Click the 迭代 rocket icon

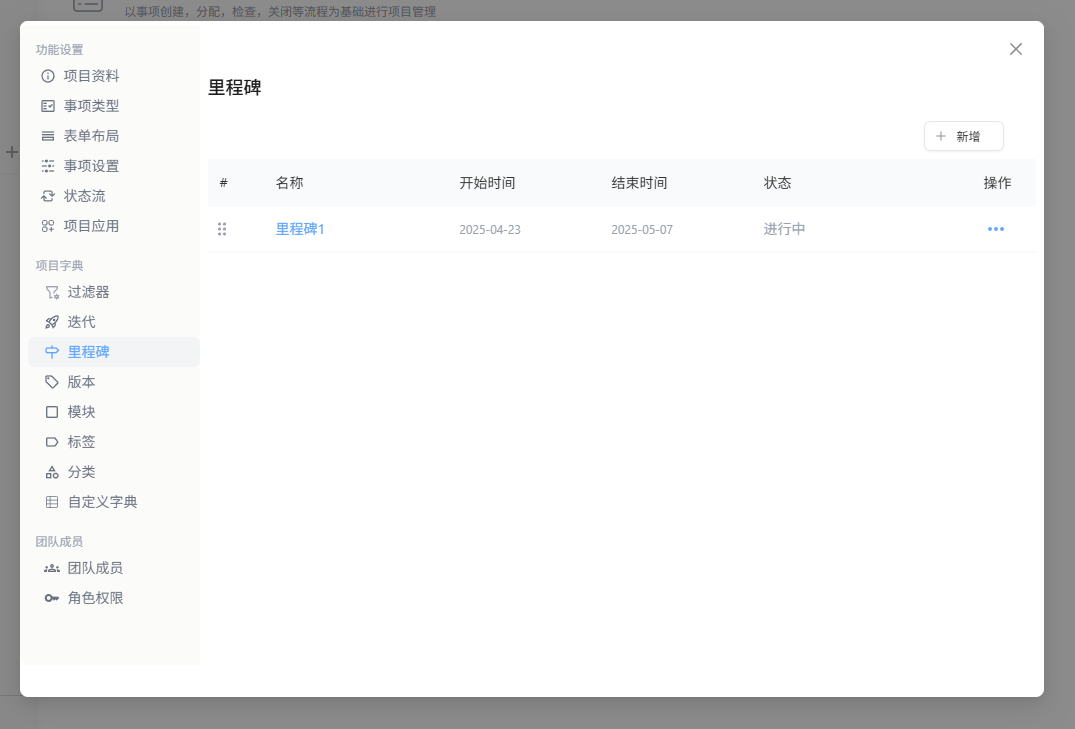(52, 322)
